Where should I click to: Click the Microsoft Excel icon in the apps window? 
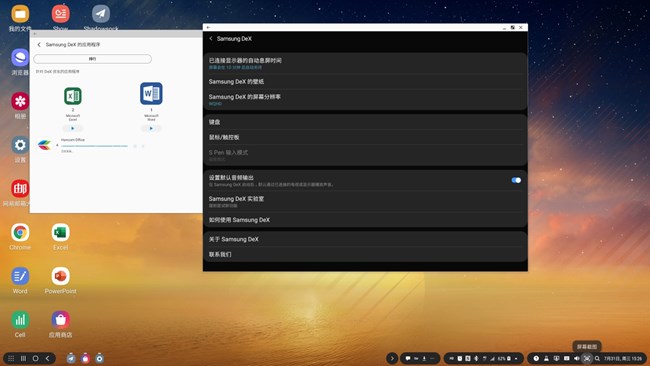click(73, 96)
